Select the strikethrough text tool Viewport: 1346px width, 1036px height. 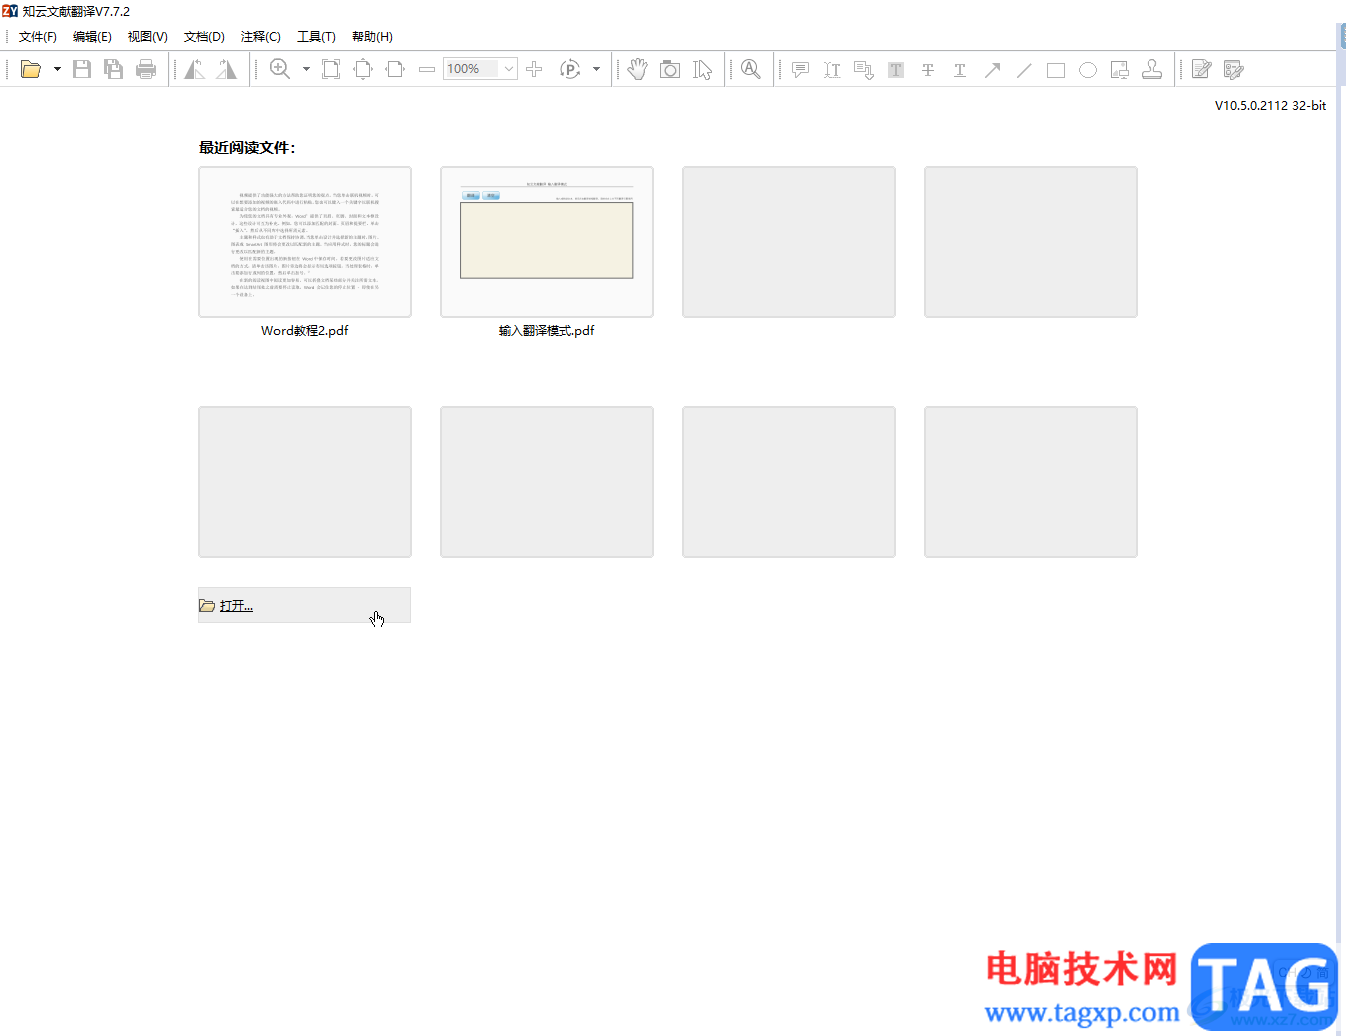pos(928,69)
